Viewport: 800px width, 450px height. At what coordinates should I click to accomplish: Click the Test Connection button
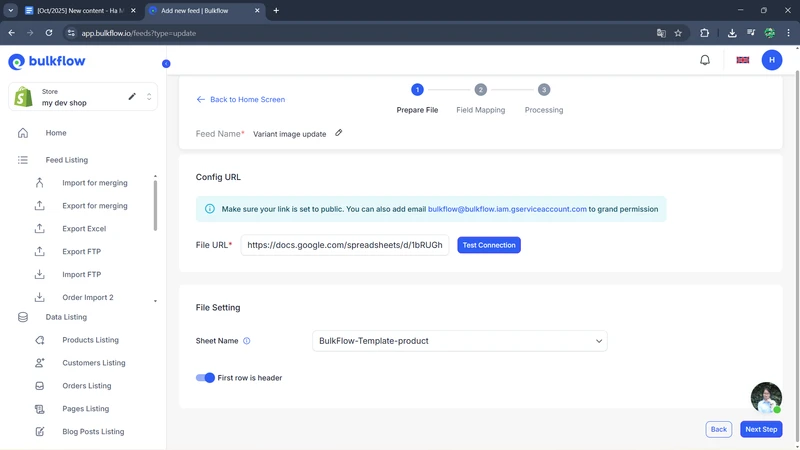pyautogui.click(x=489, y=245)
